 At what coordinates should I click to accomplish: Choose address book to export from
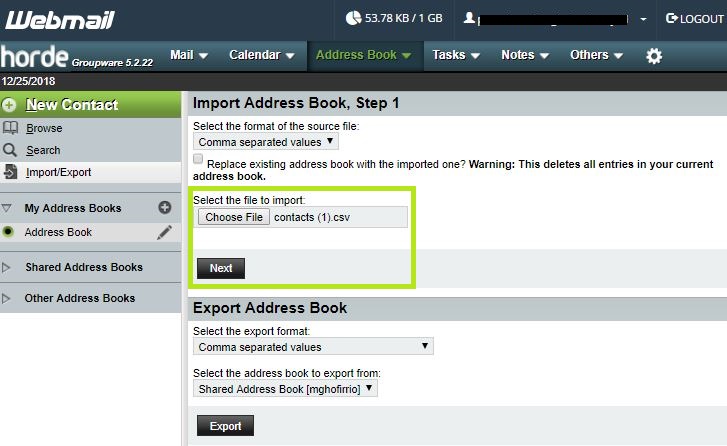[285, 388]
